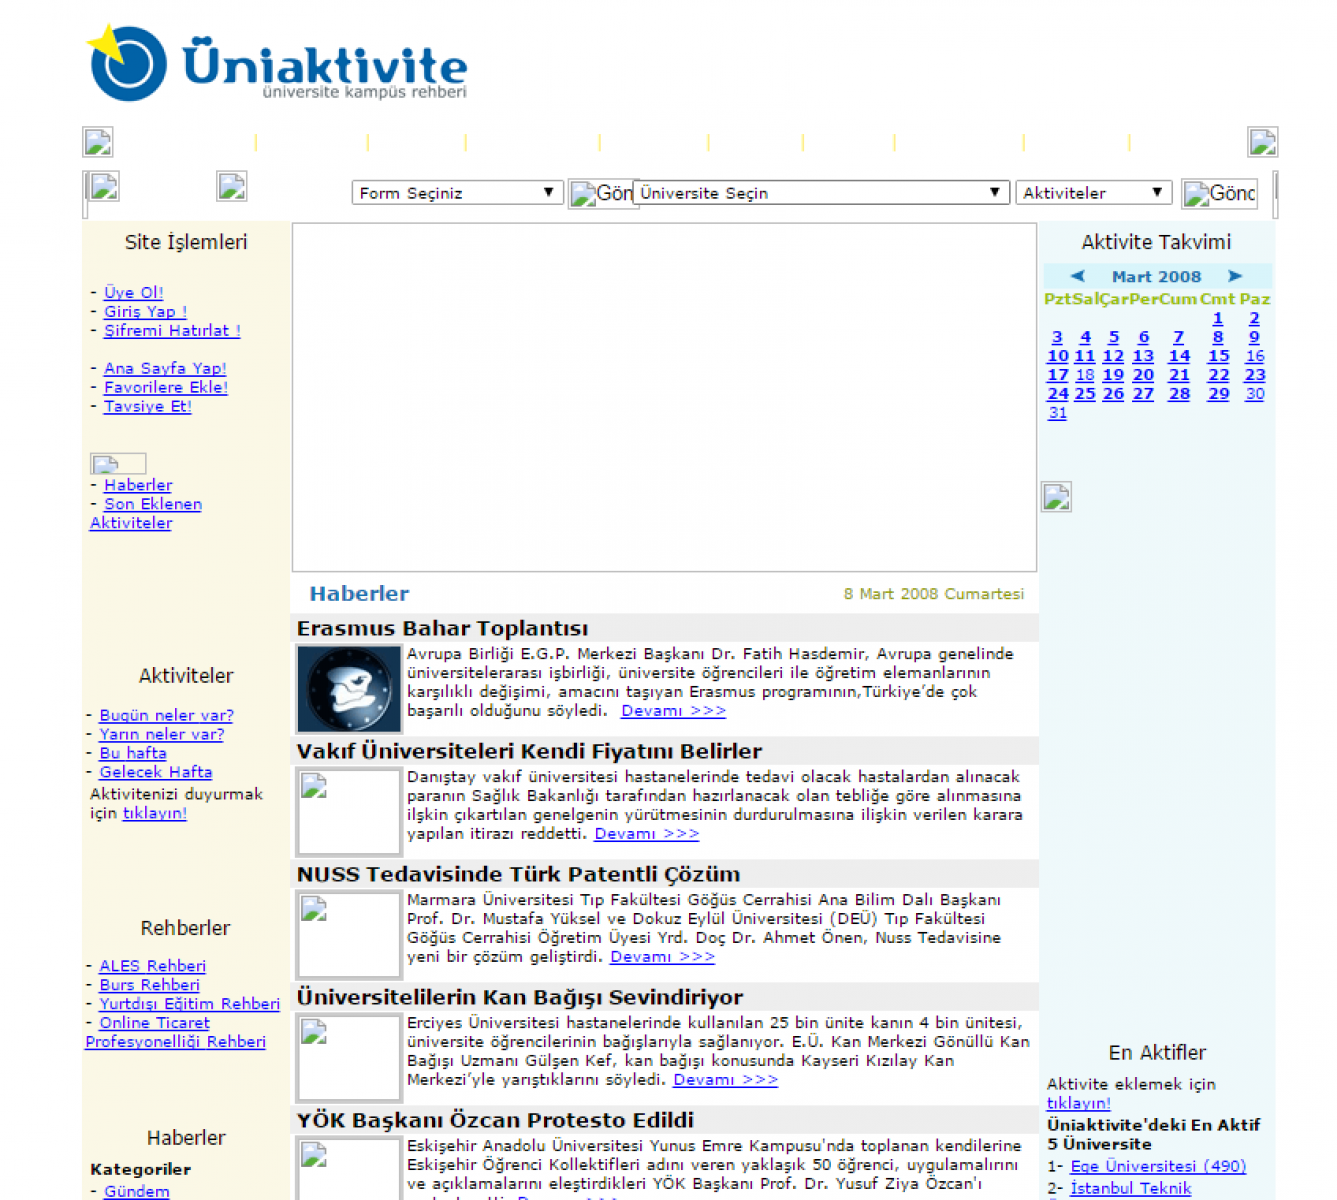Image resolution: width=1337 pixels, height=1200 pixels.
Task: Open the Form Seçiniz dropdown
Action: (457, 193)
